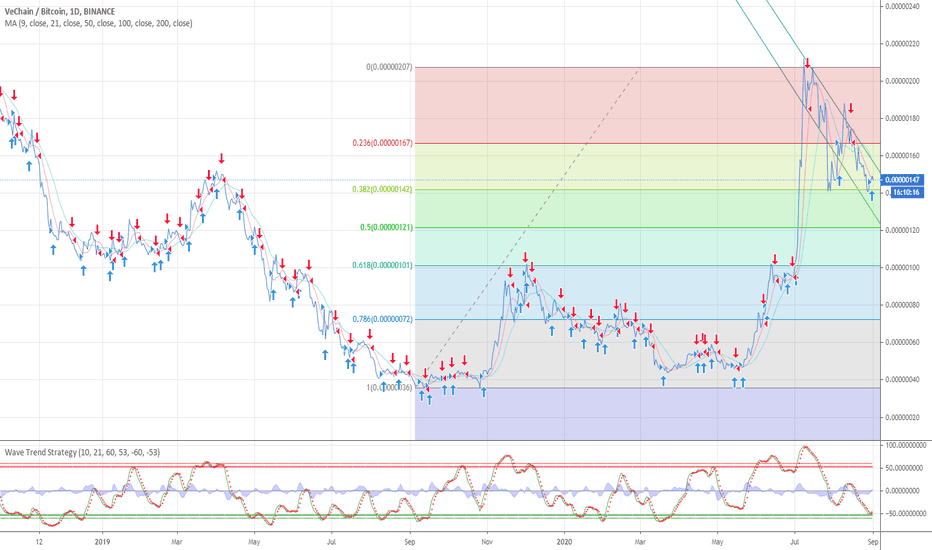The image size is (932, 550).
Task: Select the Wave Trend Strategy indicator title
Action: [82, 452]
